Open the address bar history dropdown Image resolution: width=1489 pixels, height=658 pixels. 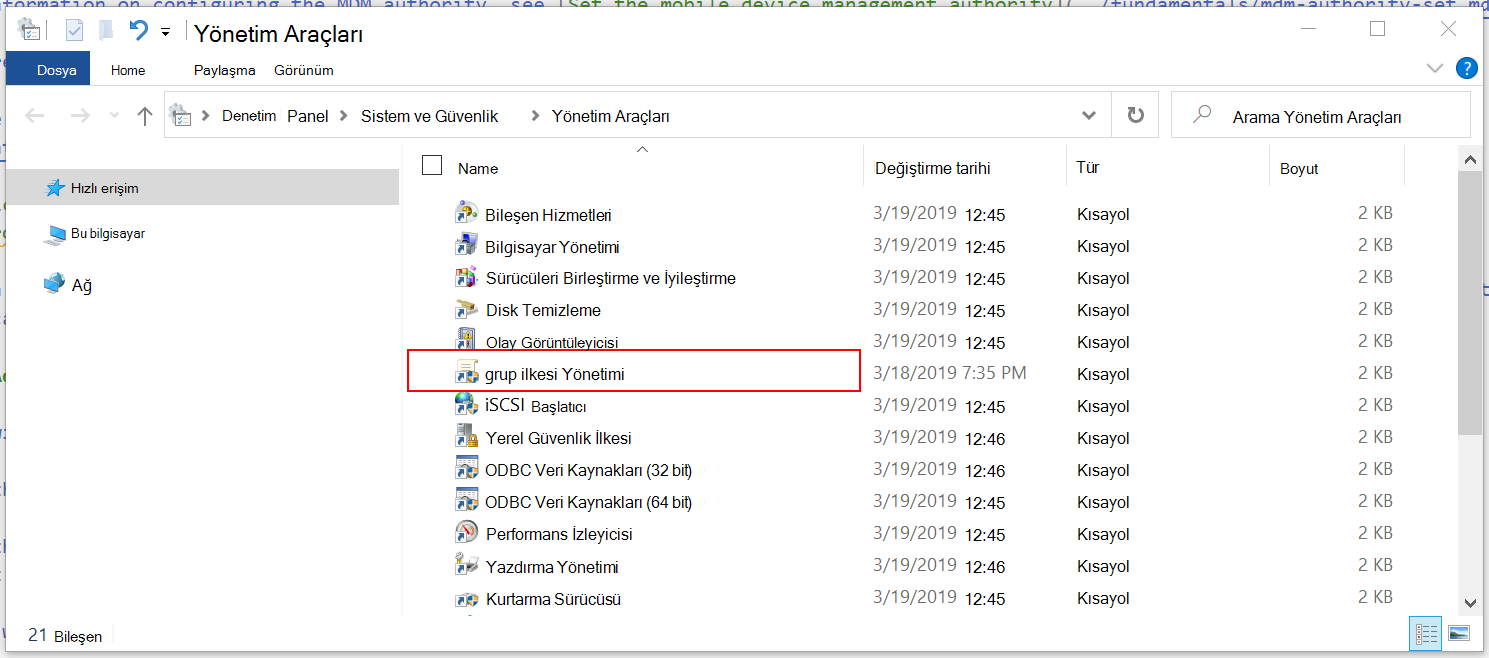click(x=1089, y=116)
